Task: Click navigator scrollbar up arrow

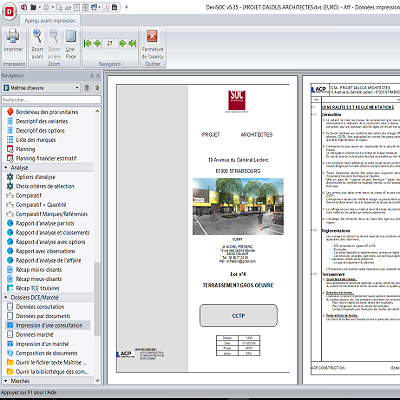Action: (x=97, y=111)
